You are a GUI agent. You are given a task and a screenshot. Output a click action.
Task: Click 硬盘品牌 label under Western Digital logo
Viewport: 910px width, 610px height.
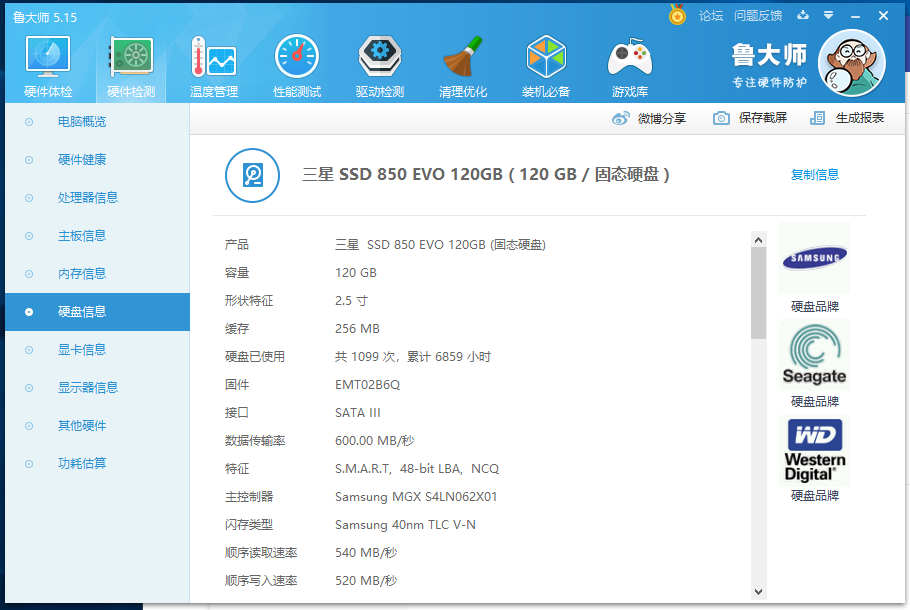[815, 496]
